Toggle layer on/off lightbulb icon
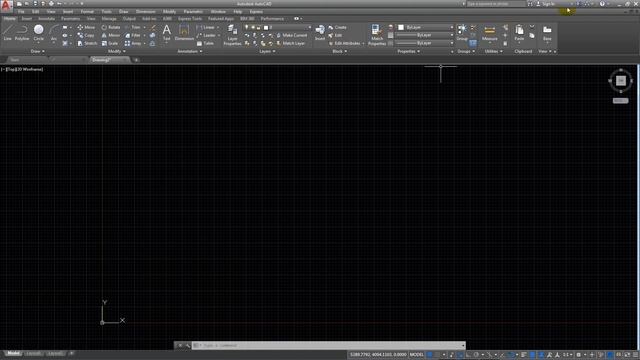The height and width of the screenshot is (360, 640). [x=247, y=27]
